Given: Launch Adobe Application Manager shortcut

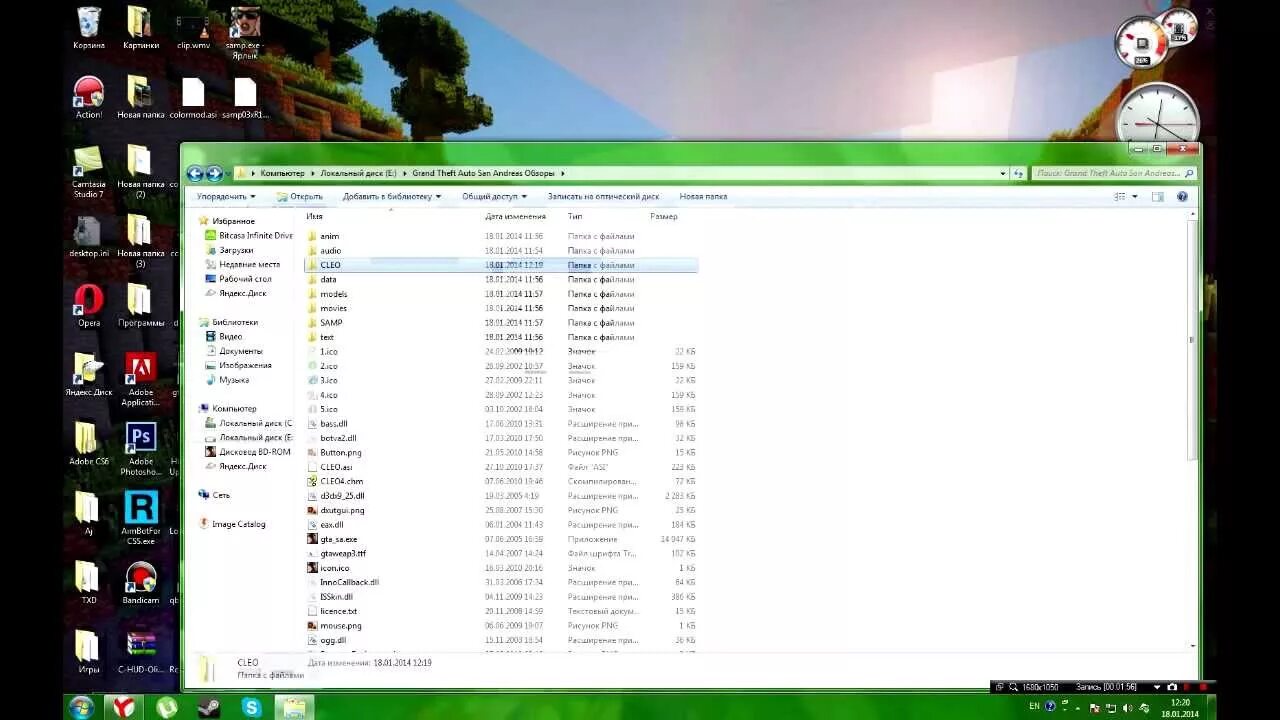Looking at the screenshot, I should pyautogui.click(x=140, y=380).
